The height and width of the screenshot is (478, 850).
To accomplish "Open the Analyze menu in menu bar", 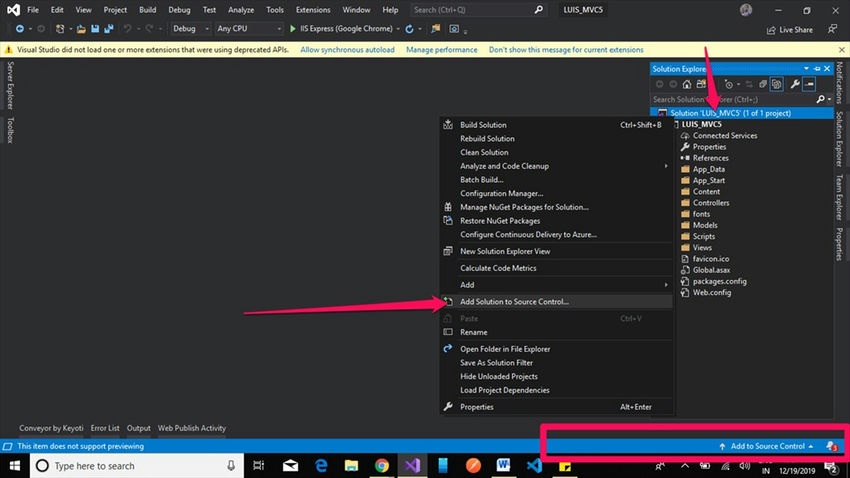I will 241,10.
